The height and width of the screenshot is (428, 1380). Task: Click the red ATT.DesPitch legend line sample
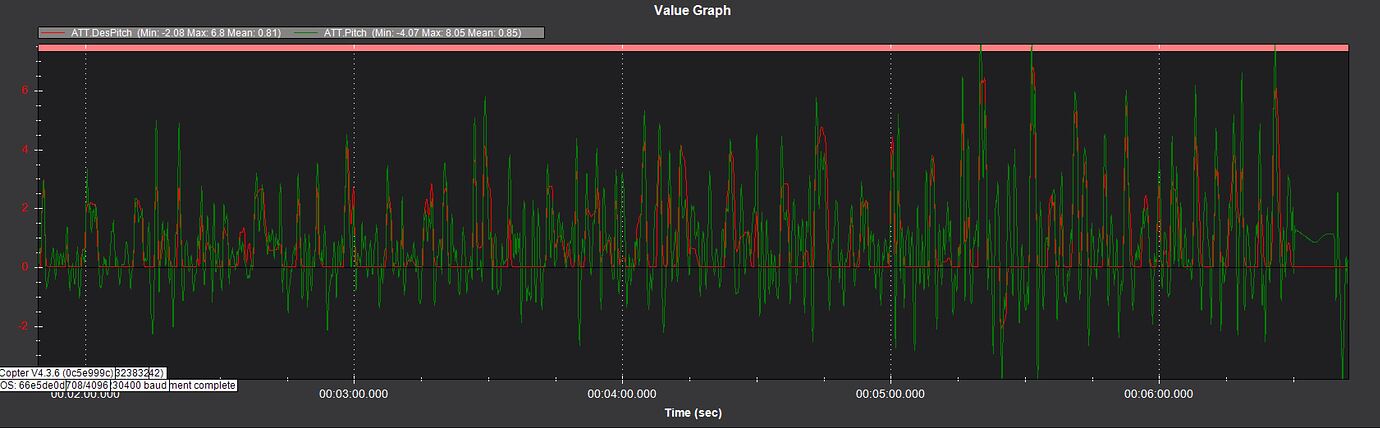54,33
